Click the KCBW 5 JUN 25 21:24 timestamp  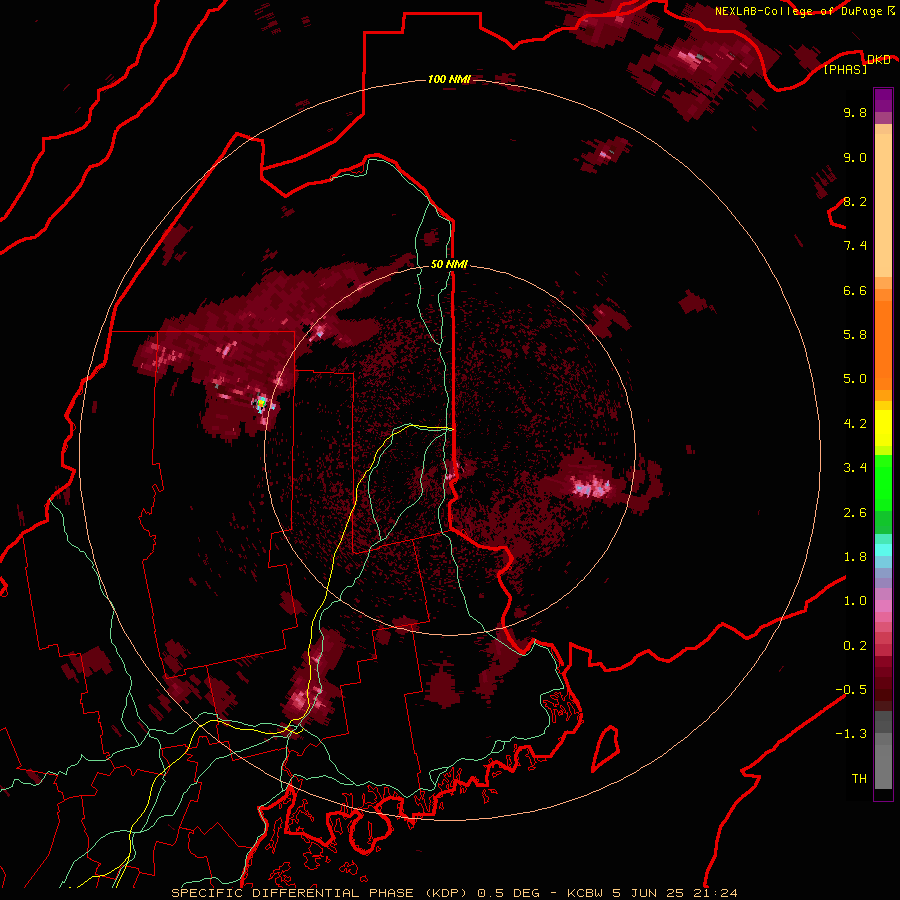click(x=652, y=893)
